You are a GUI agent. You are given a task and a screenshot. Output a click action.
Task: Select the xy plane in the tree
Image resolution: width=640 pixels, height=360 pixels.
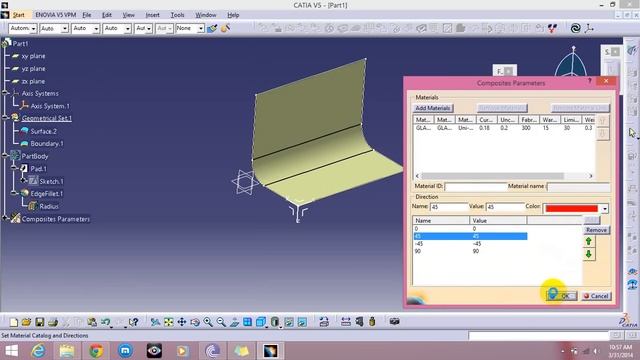[x=33, y=56]
